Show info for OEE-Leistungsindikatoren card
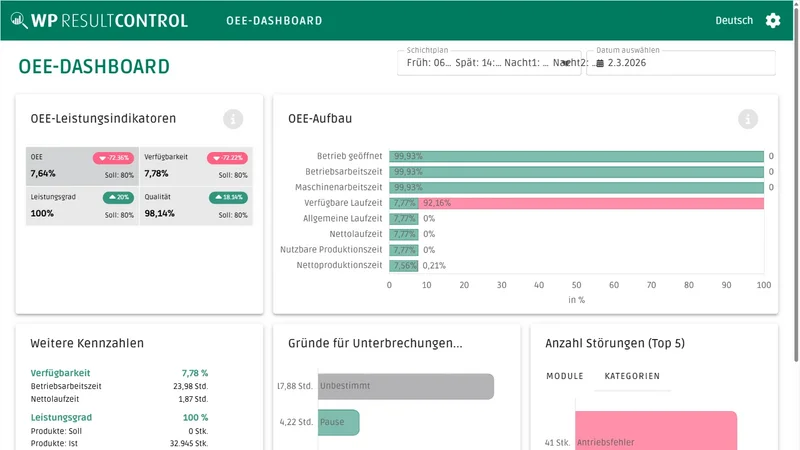 tap(233, 119)
